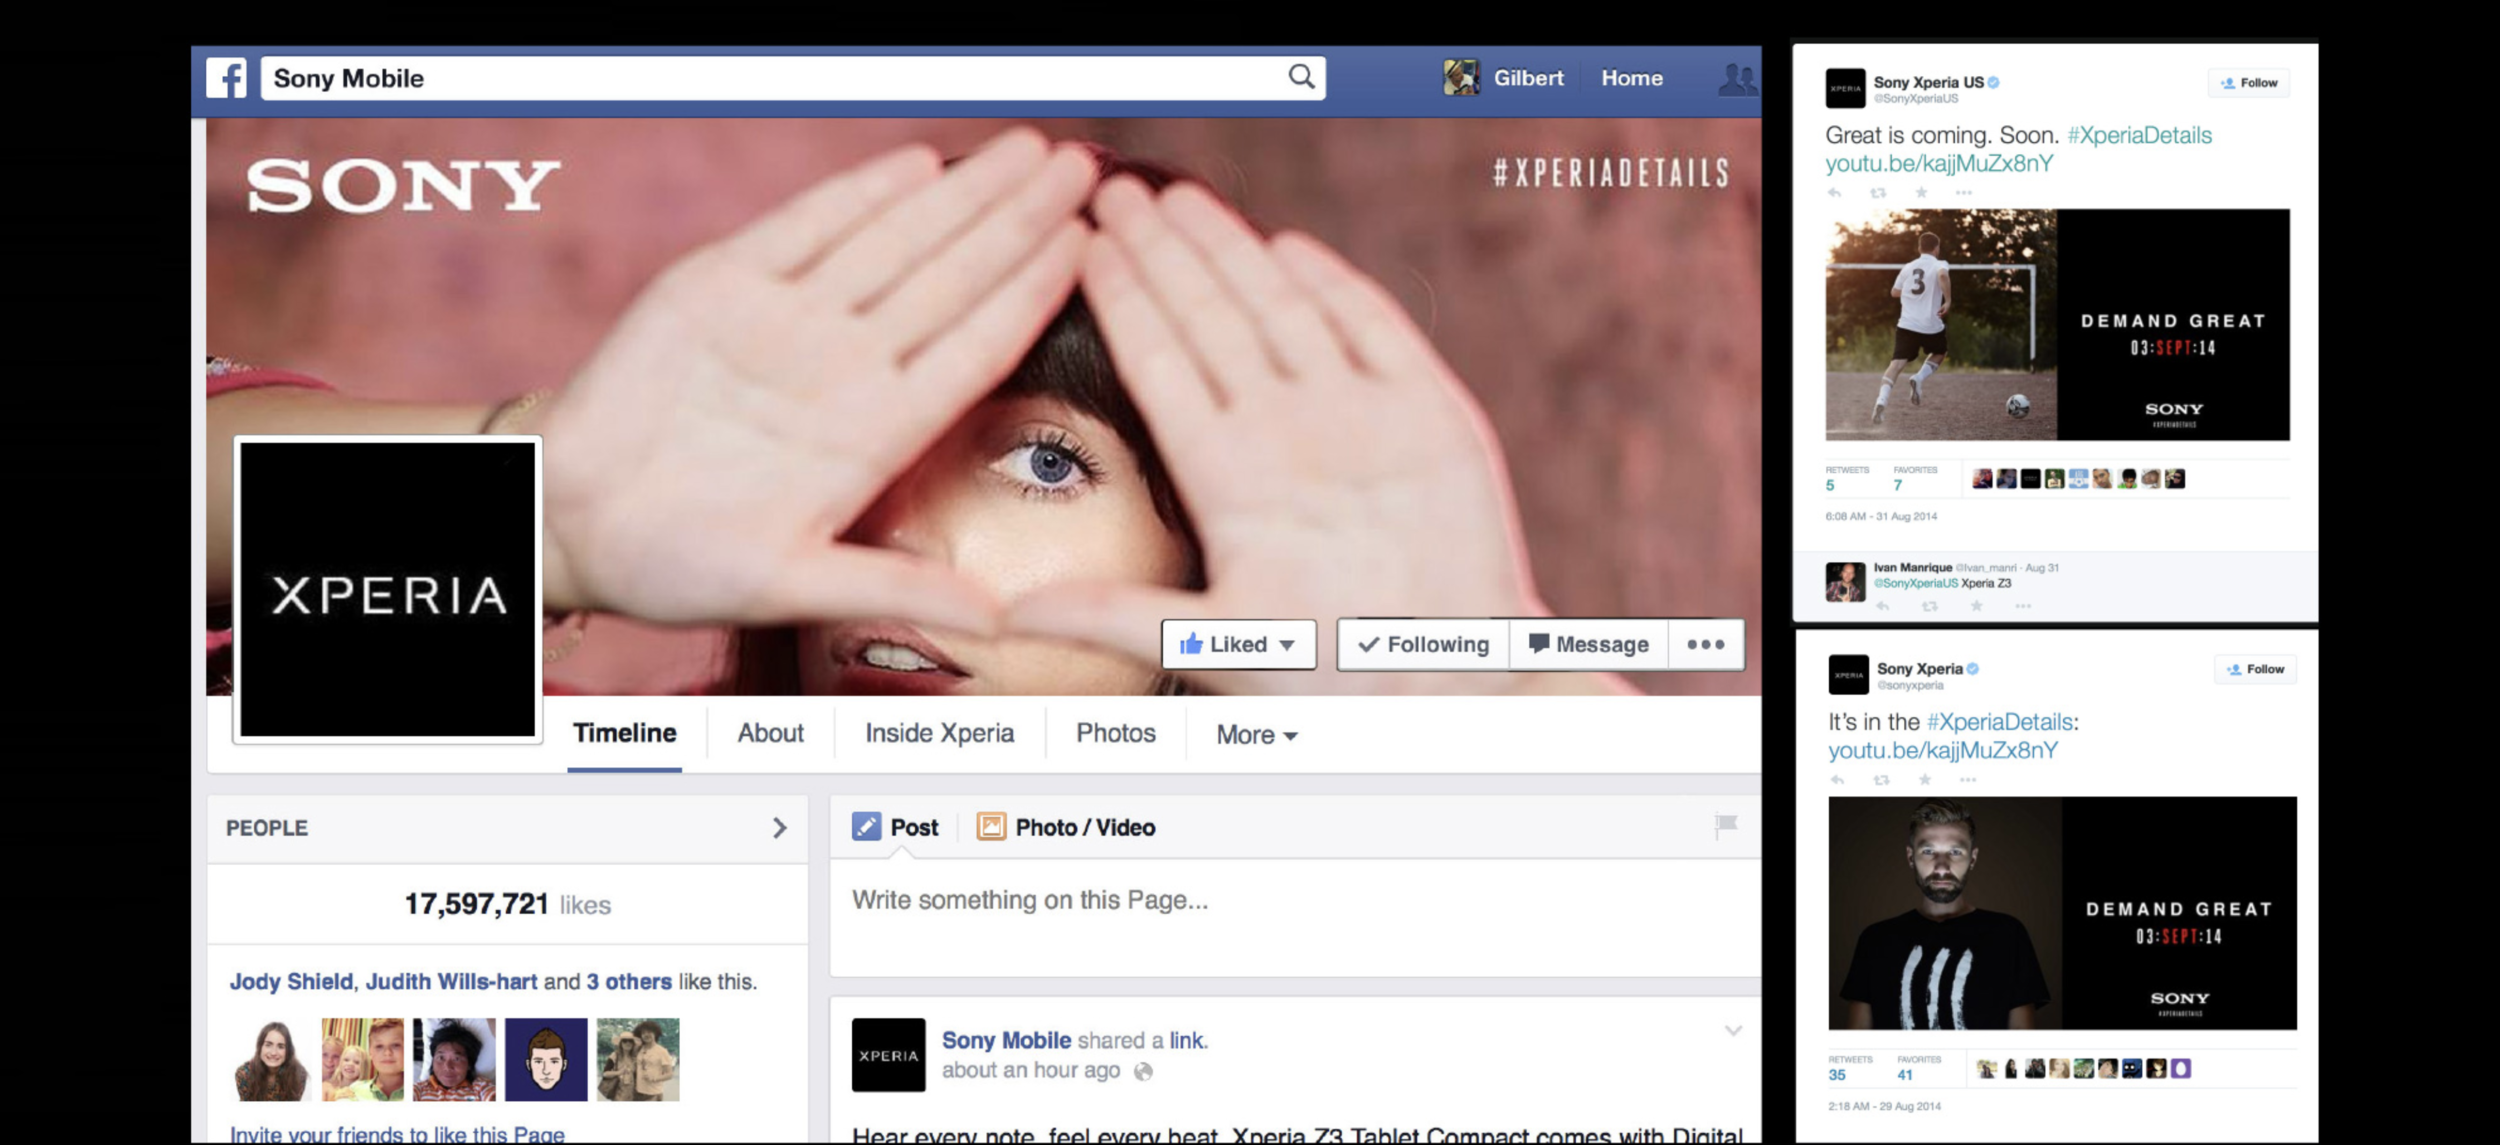
Task: Open the friend requests icon
Action: [x=1737, y=79]
